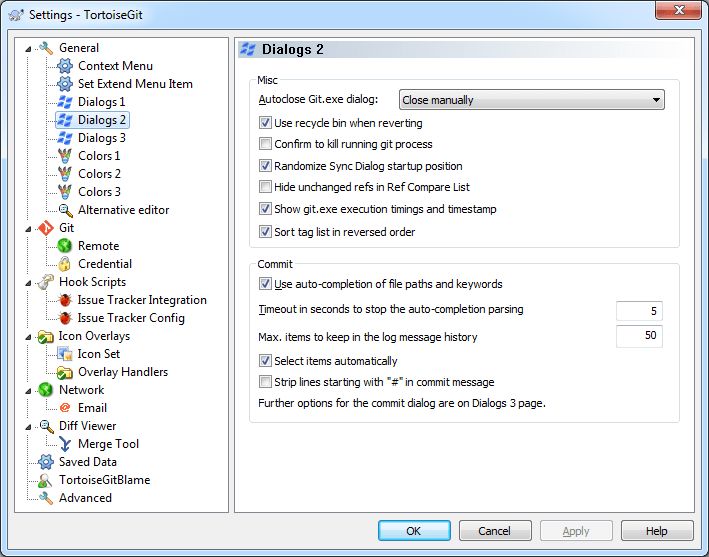
Task: Click the red Git diamond icon
Action: [46, 228]
